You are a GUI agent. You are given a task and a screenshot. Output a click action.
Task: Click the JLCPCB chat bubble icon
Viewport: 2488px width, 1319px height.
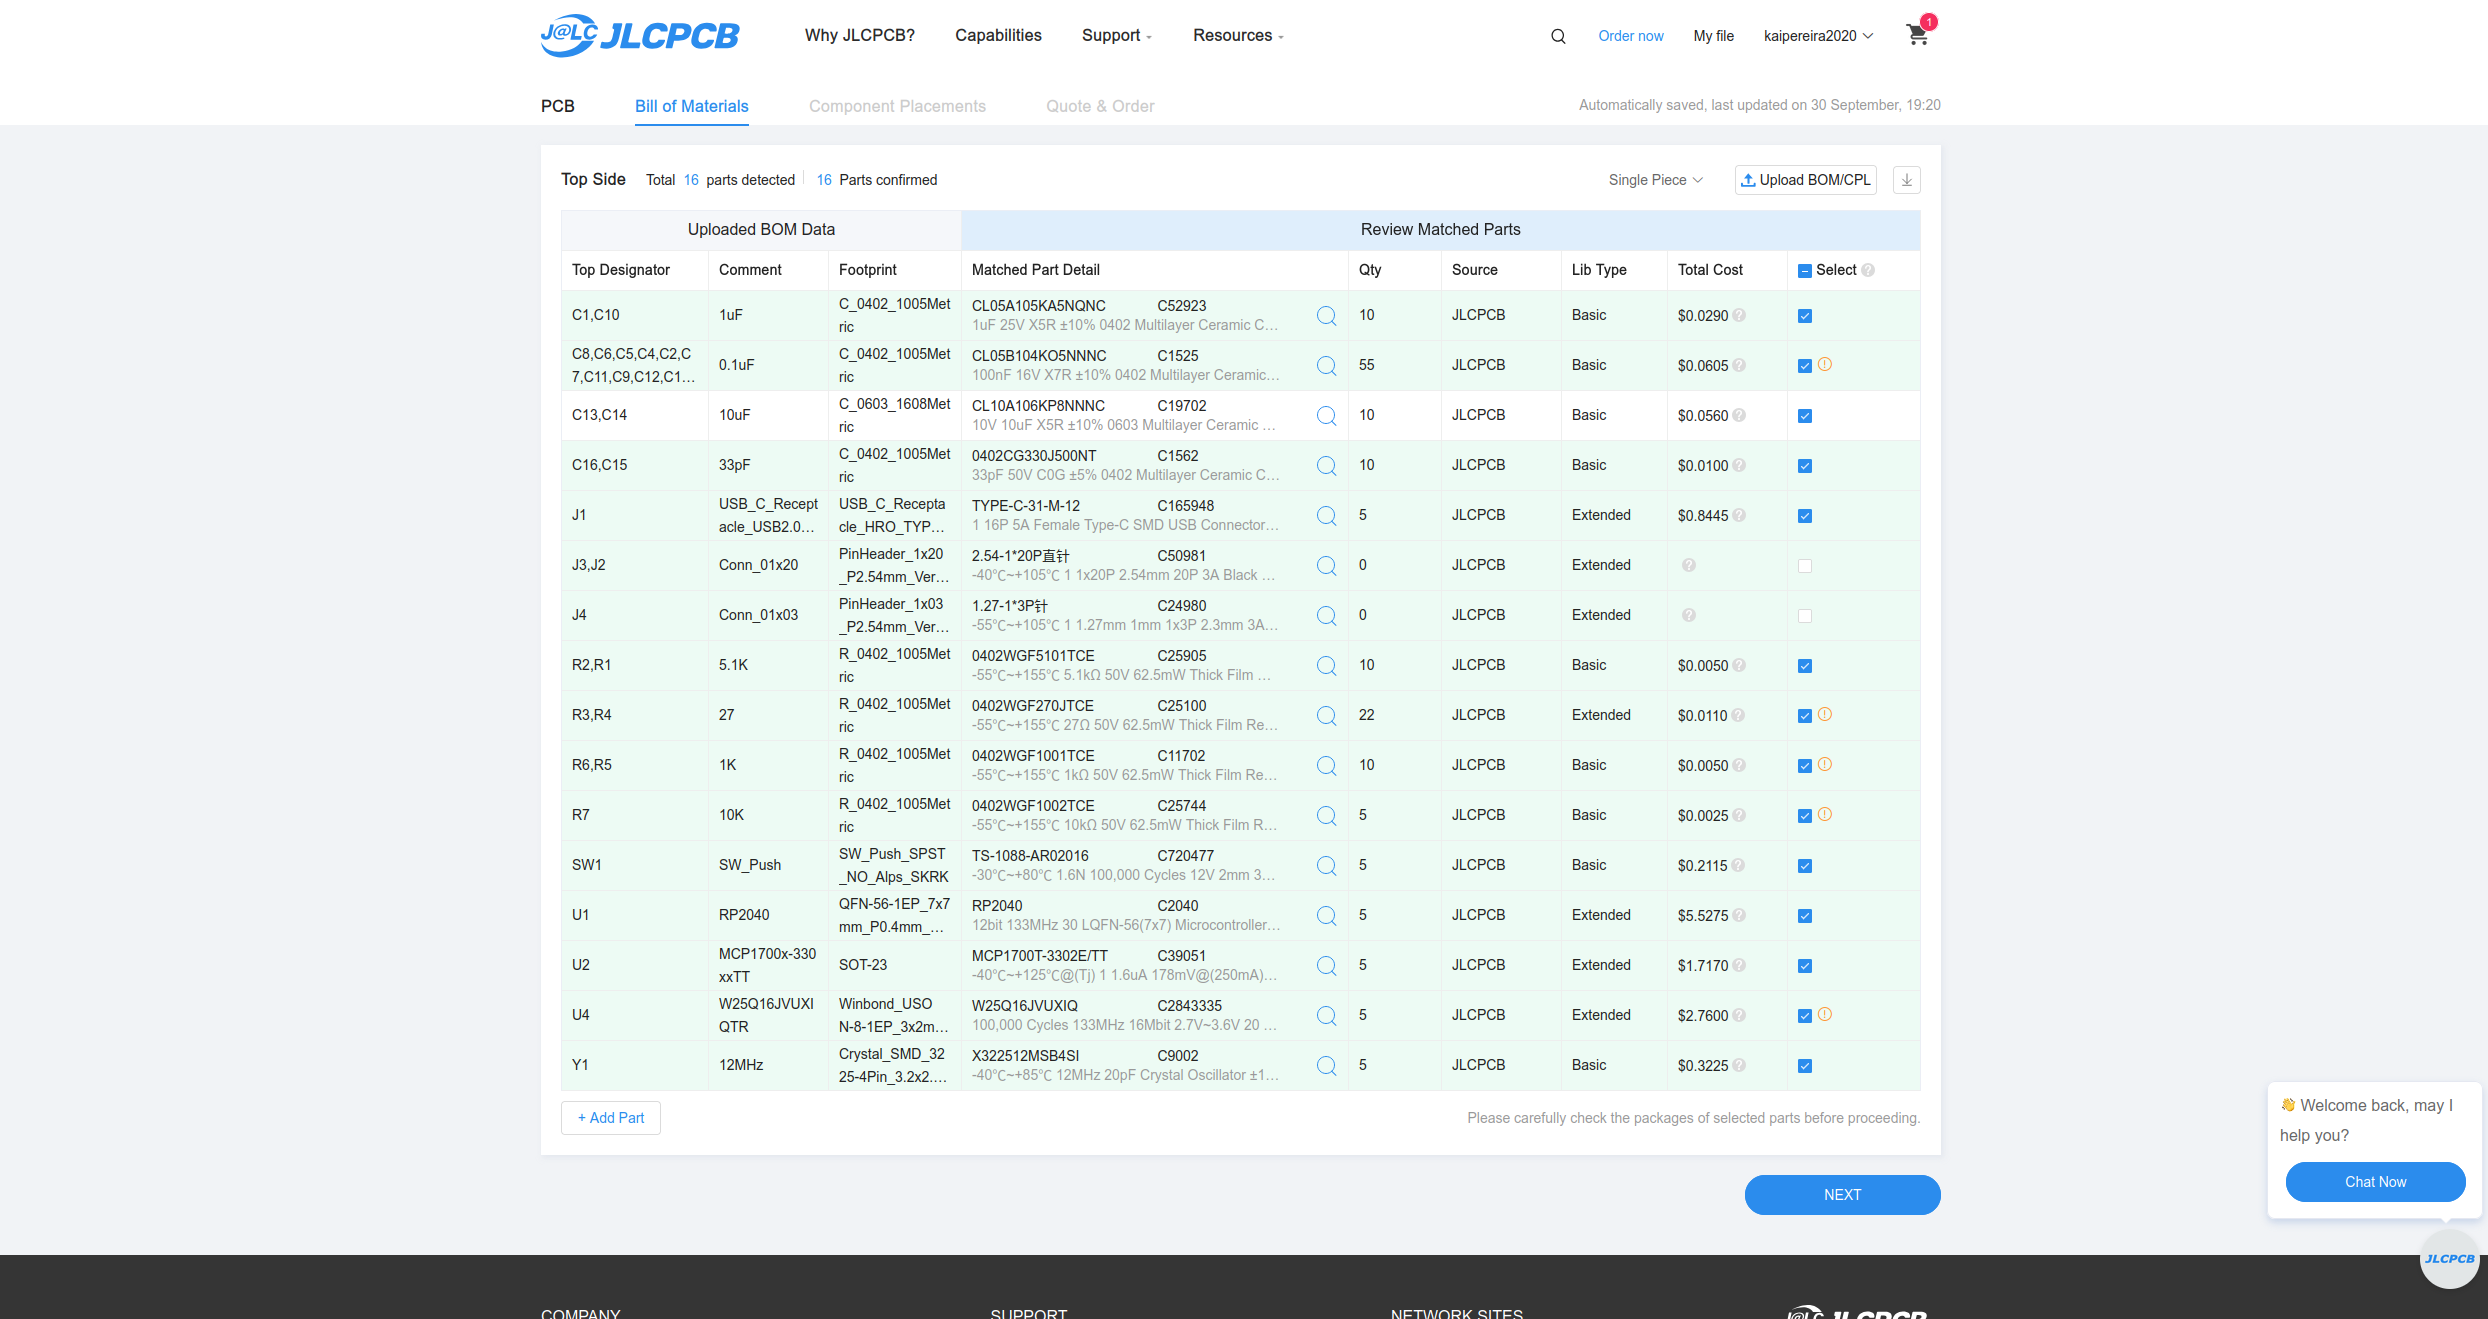tap(2448, 1259)
